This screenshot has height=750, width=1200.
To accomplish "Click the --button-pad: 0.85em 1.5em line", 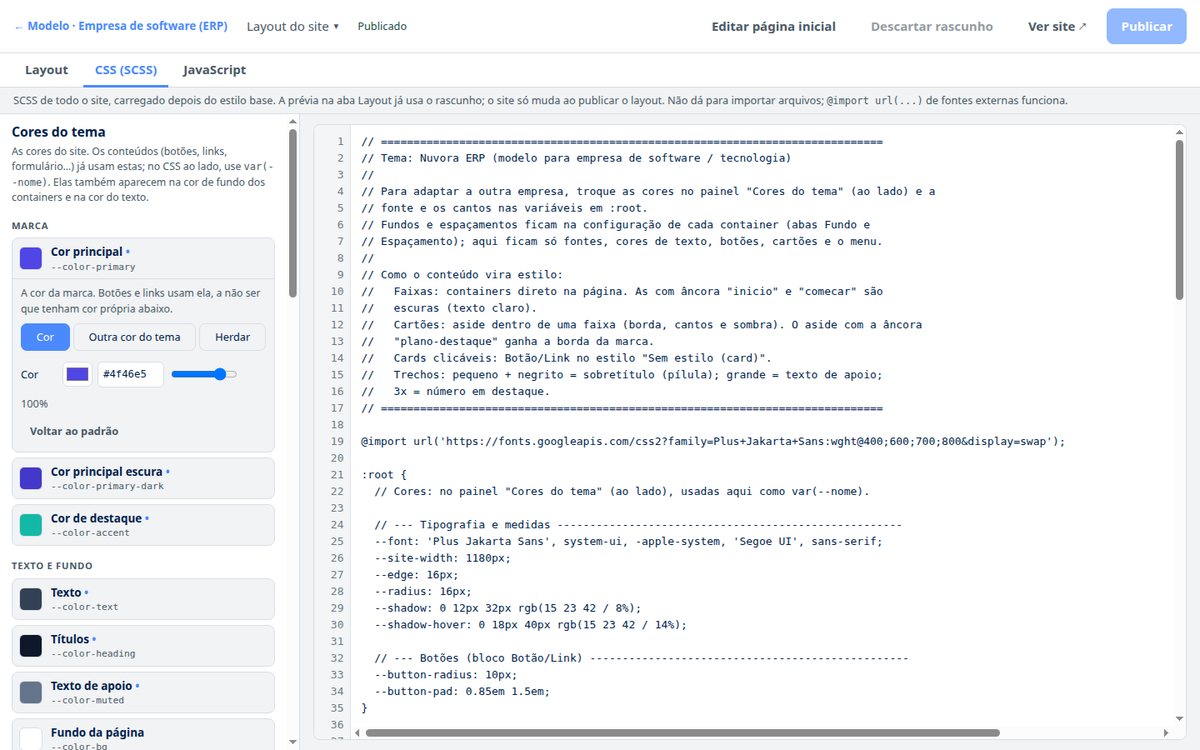I will tap(462, 691).
